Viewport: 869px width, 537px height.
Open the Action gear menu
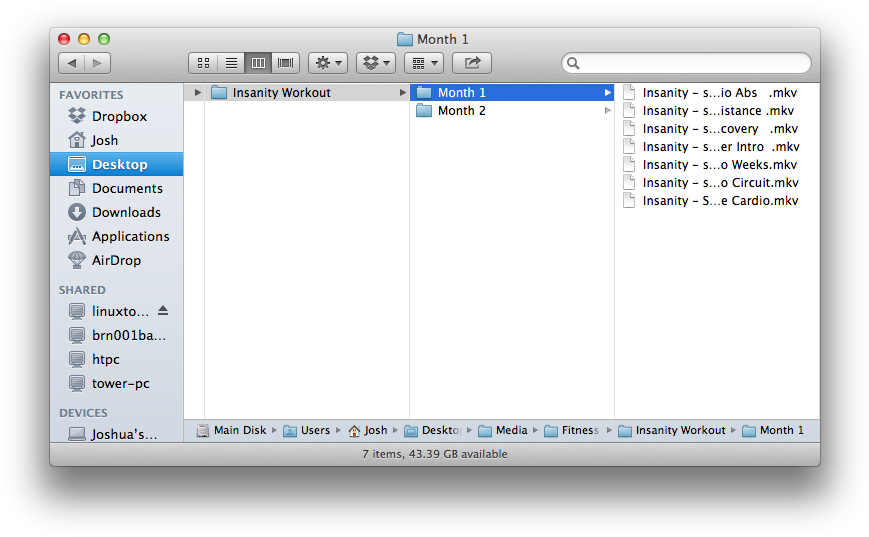point(327,63)
